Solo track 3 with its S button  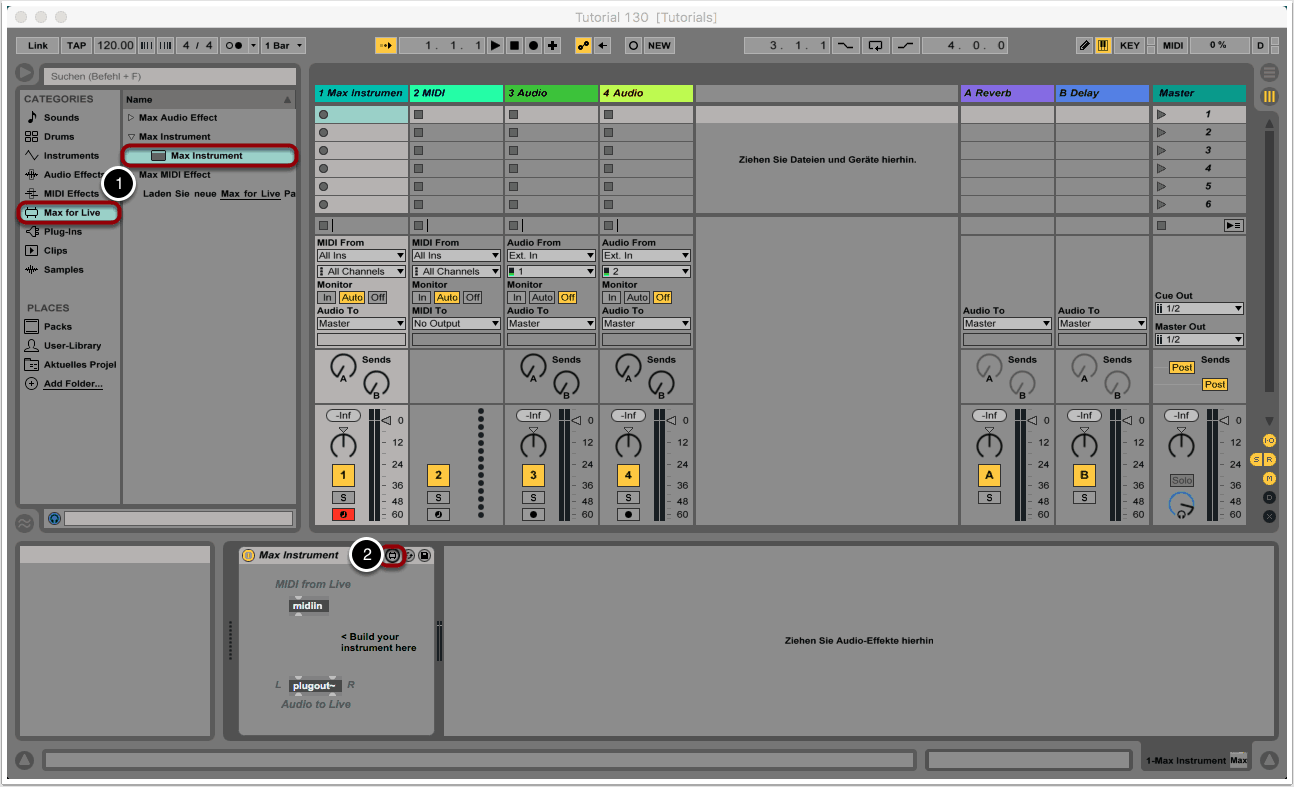533,497
